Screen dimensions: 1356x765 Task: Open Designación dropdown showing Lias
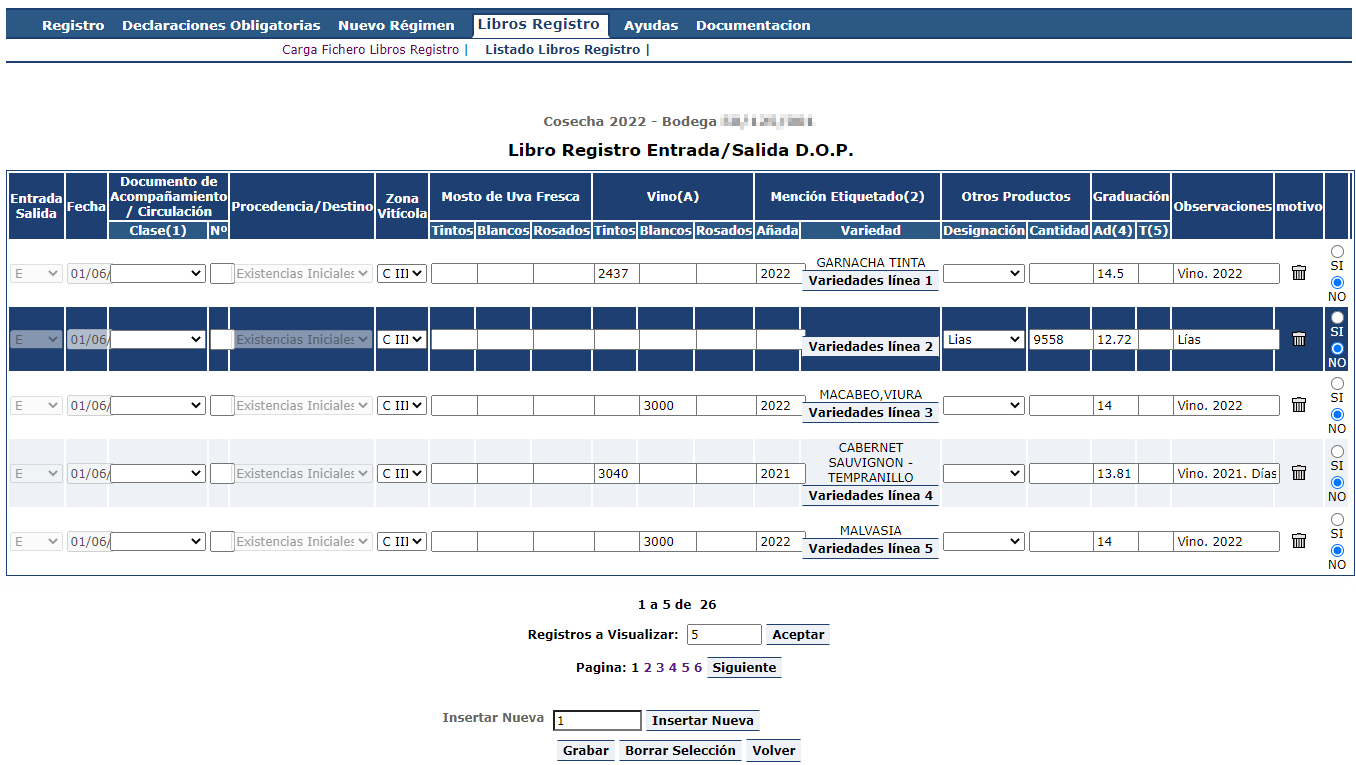[984, 339]
